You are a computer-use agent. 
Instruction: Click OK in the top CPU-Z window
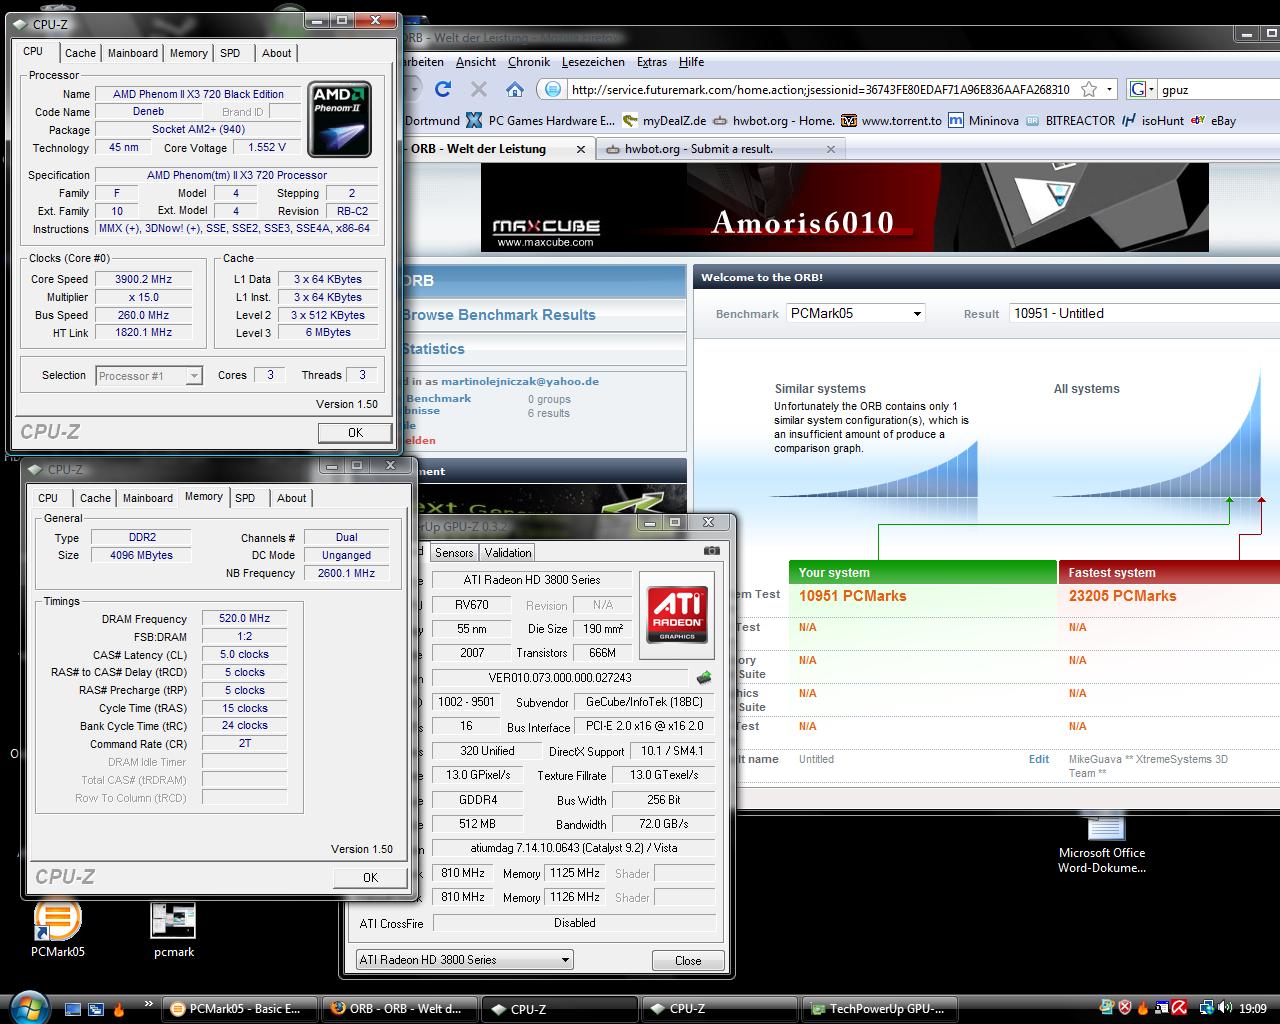pos(355,433)
